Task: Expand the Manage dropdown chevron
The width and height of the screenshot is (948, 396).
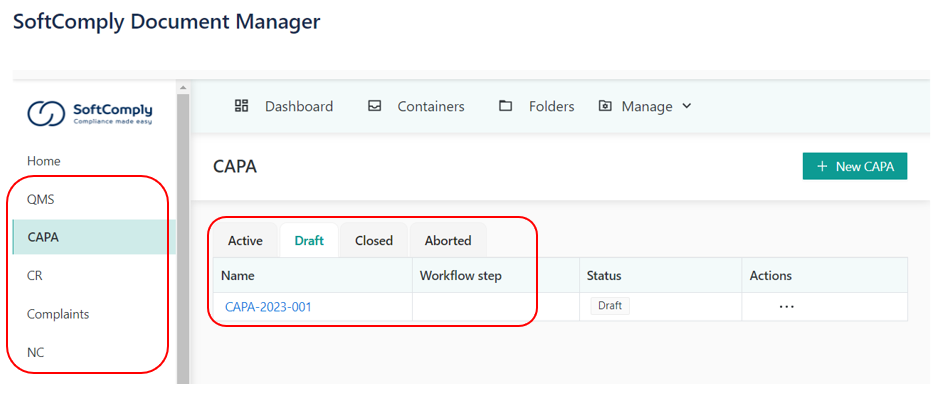Action: [686, 106]
